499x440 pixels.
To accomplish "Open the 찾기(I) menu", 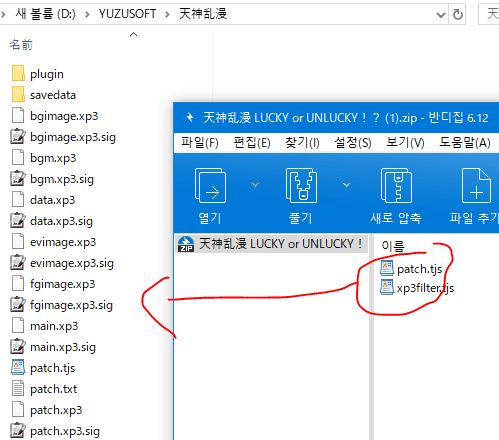I will tap(302, 143).
